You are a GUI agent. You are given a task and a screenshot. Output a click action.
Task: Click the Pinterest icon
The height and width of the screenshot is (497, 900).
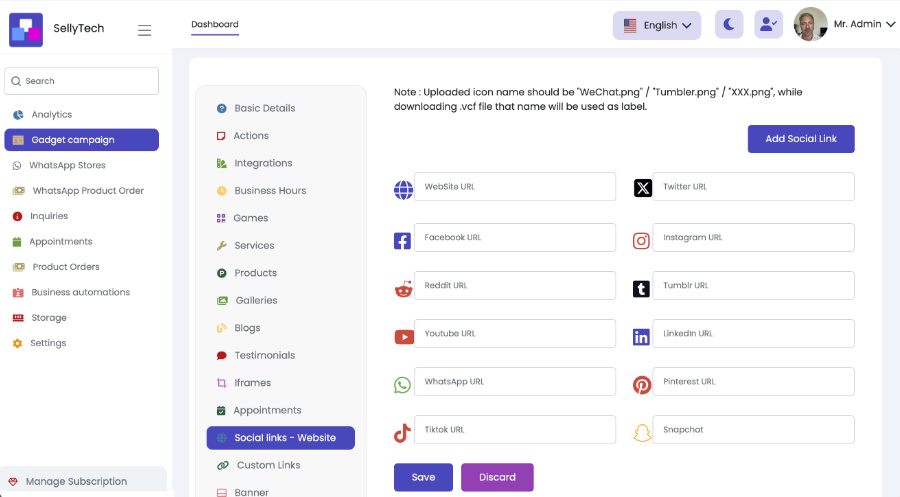(642, 385)
